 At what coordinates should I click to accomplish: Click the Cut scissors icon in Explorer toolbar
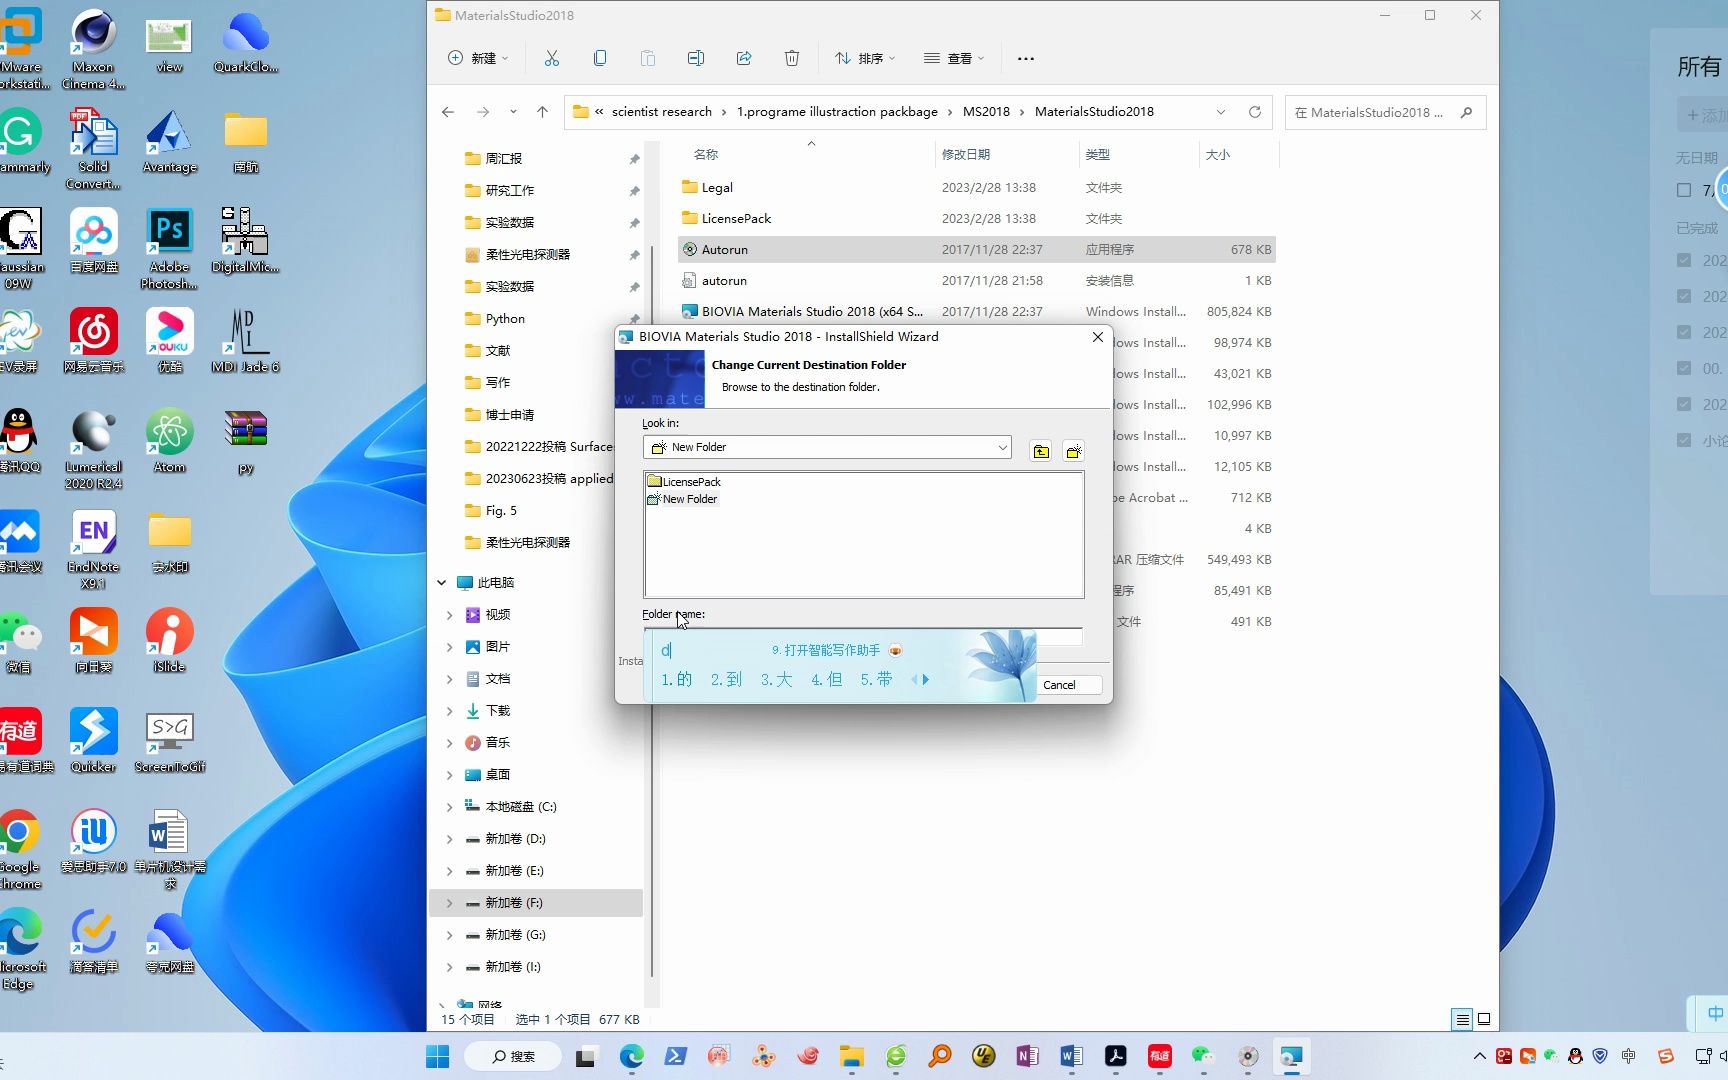[x=551, y=58]
